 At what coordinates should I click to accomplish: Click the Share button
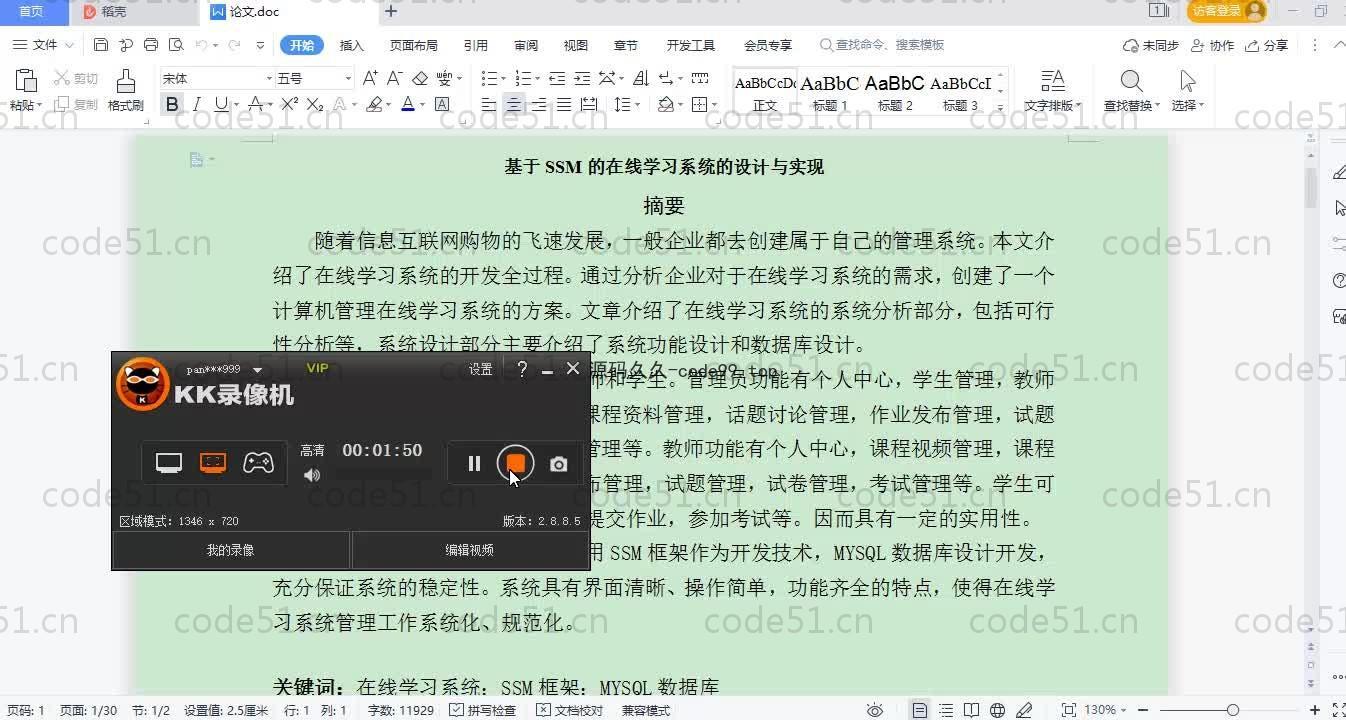(x=1267, y=45)
